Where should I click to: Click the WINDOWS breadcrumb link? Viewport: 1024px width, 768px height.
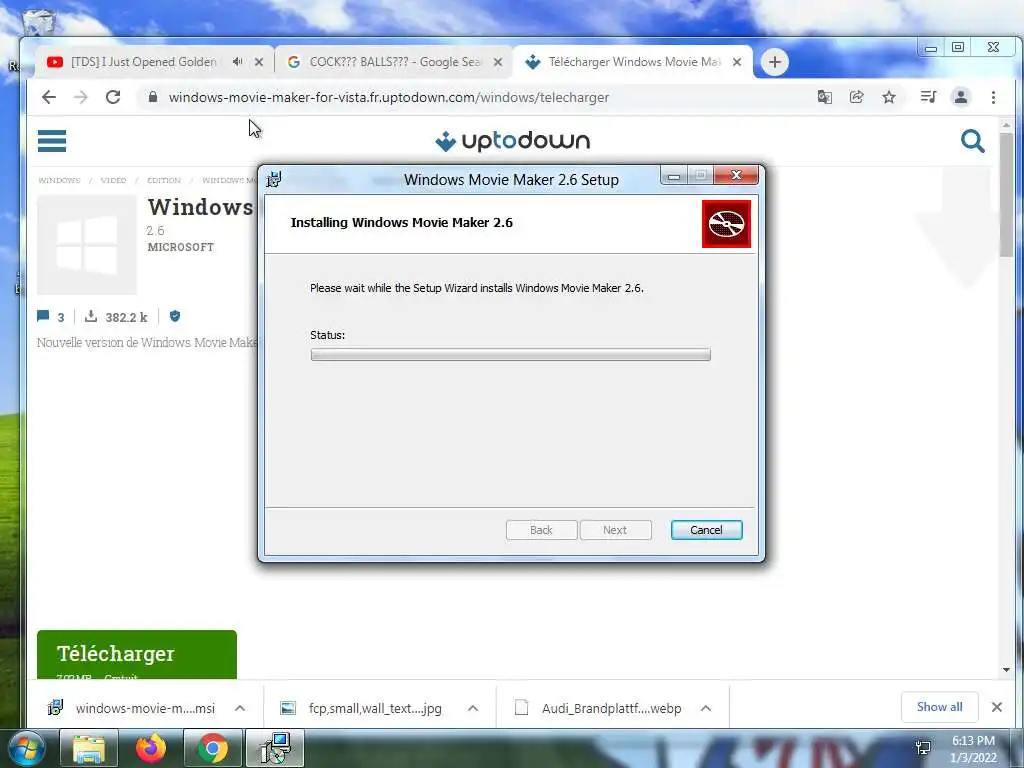(x=59, y=180)
